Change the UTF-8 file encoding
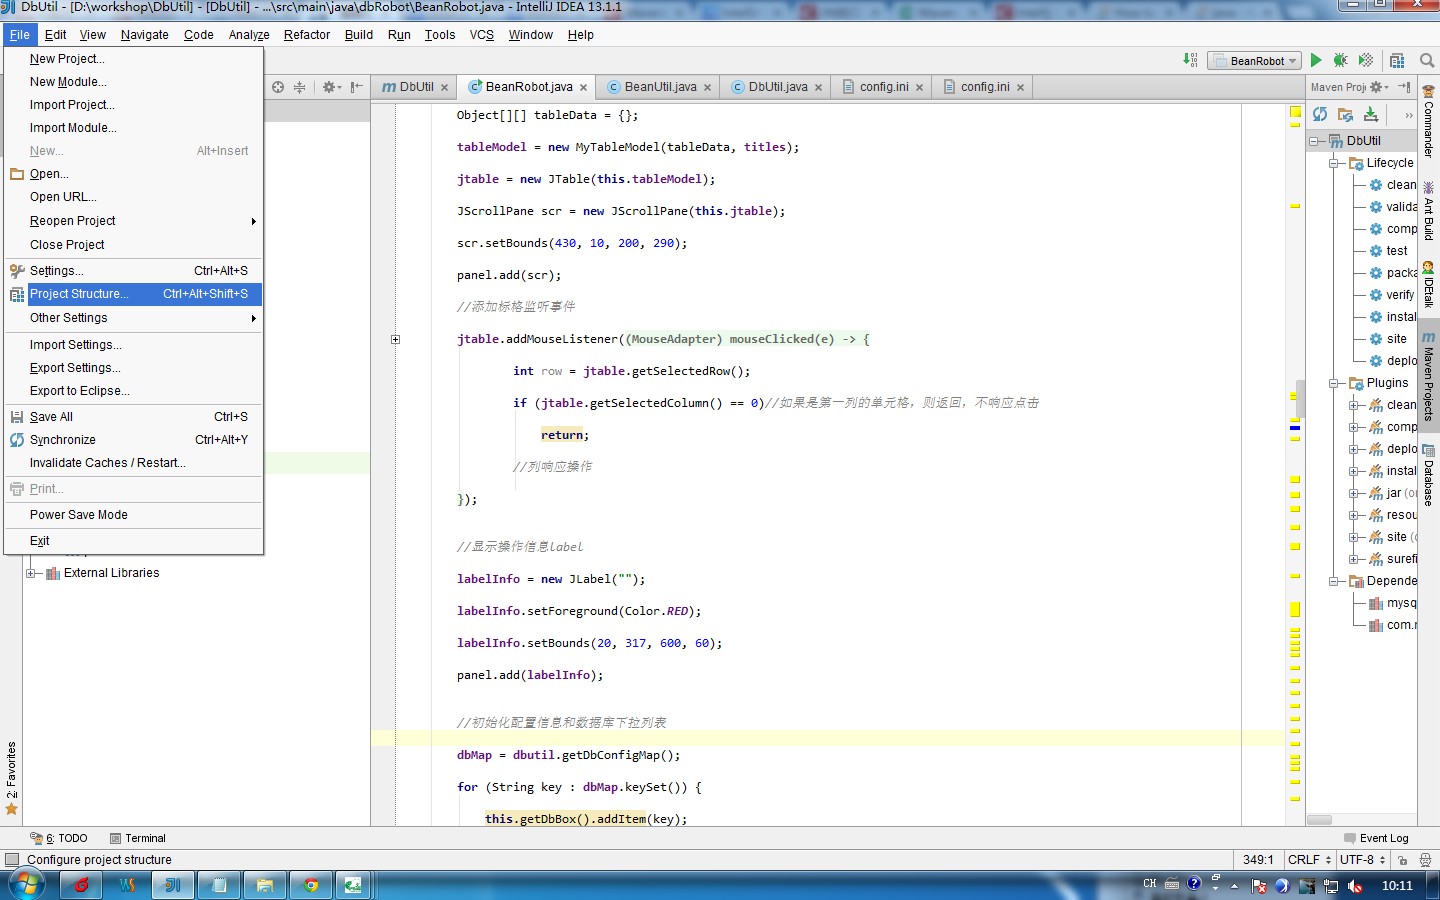Image resolution: width=1440 pixels, height=900 pixels. (x=1362, y=859)
